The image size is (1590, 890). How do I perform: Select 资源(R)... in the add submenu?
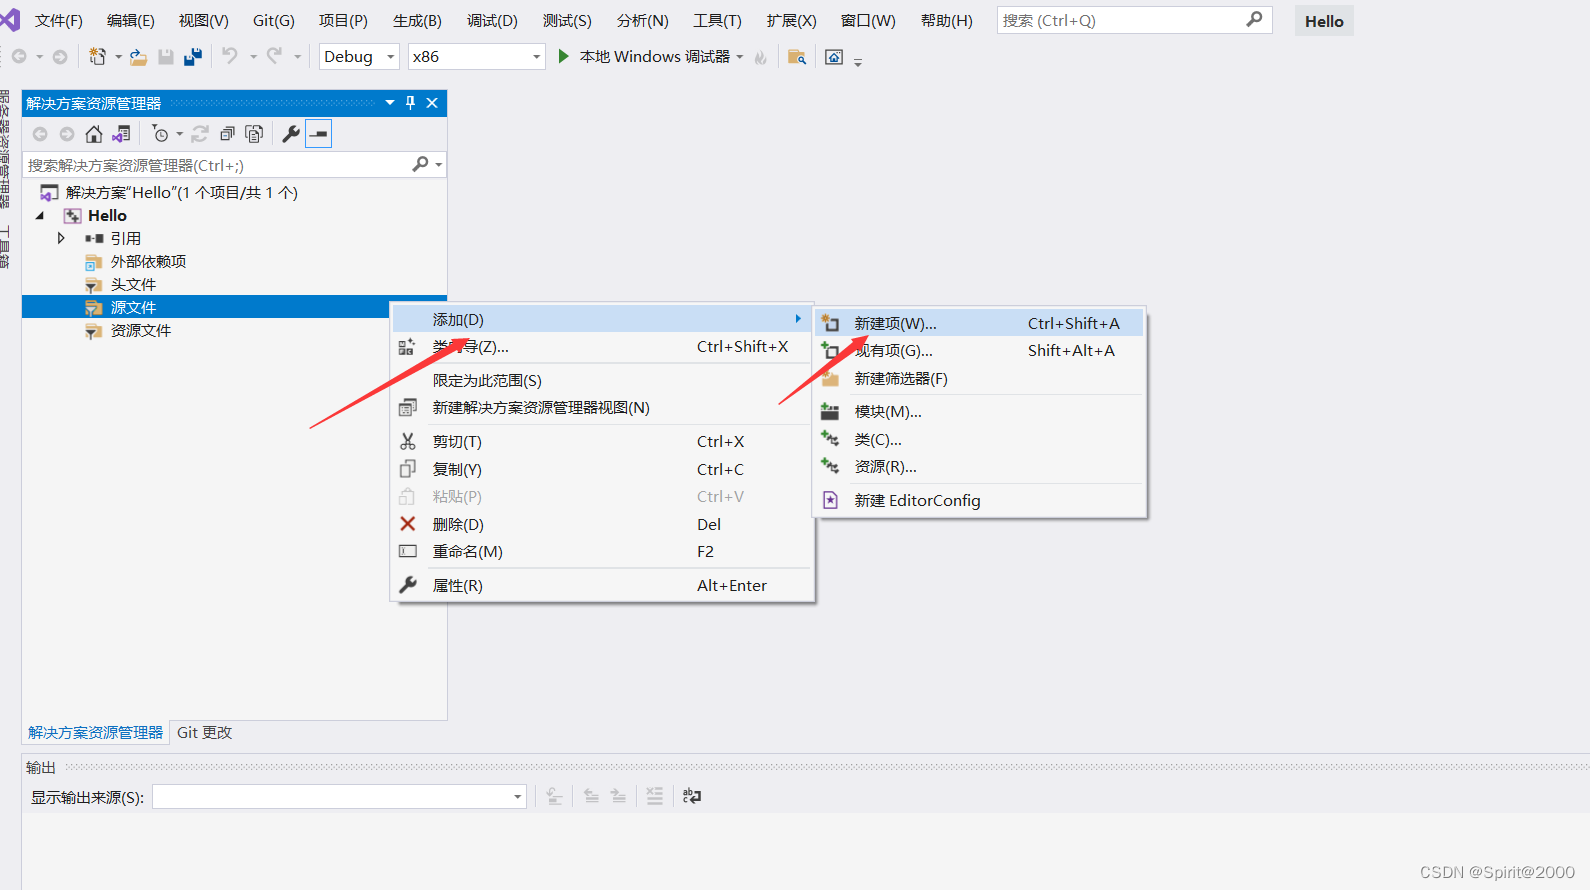coord(979,466)
